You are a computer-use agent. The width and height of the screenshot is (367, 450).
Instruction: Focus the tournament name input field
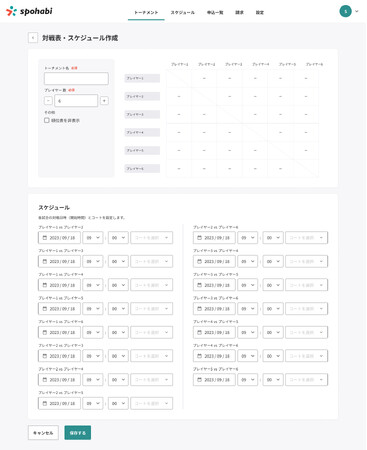(x=76, y=79)
